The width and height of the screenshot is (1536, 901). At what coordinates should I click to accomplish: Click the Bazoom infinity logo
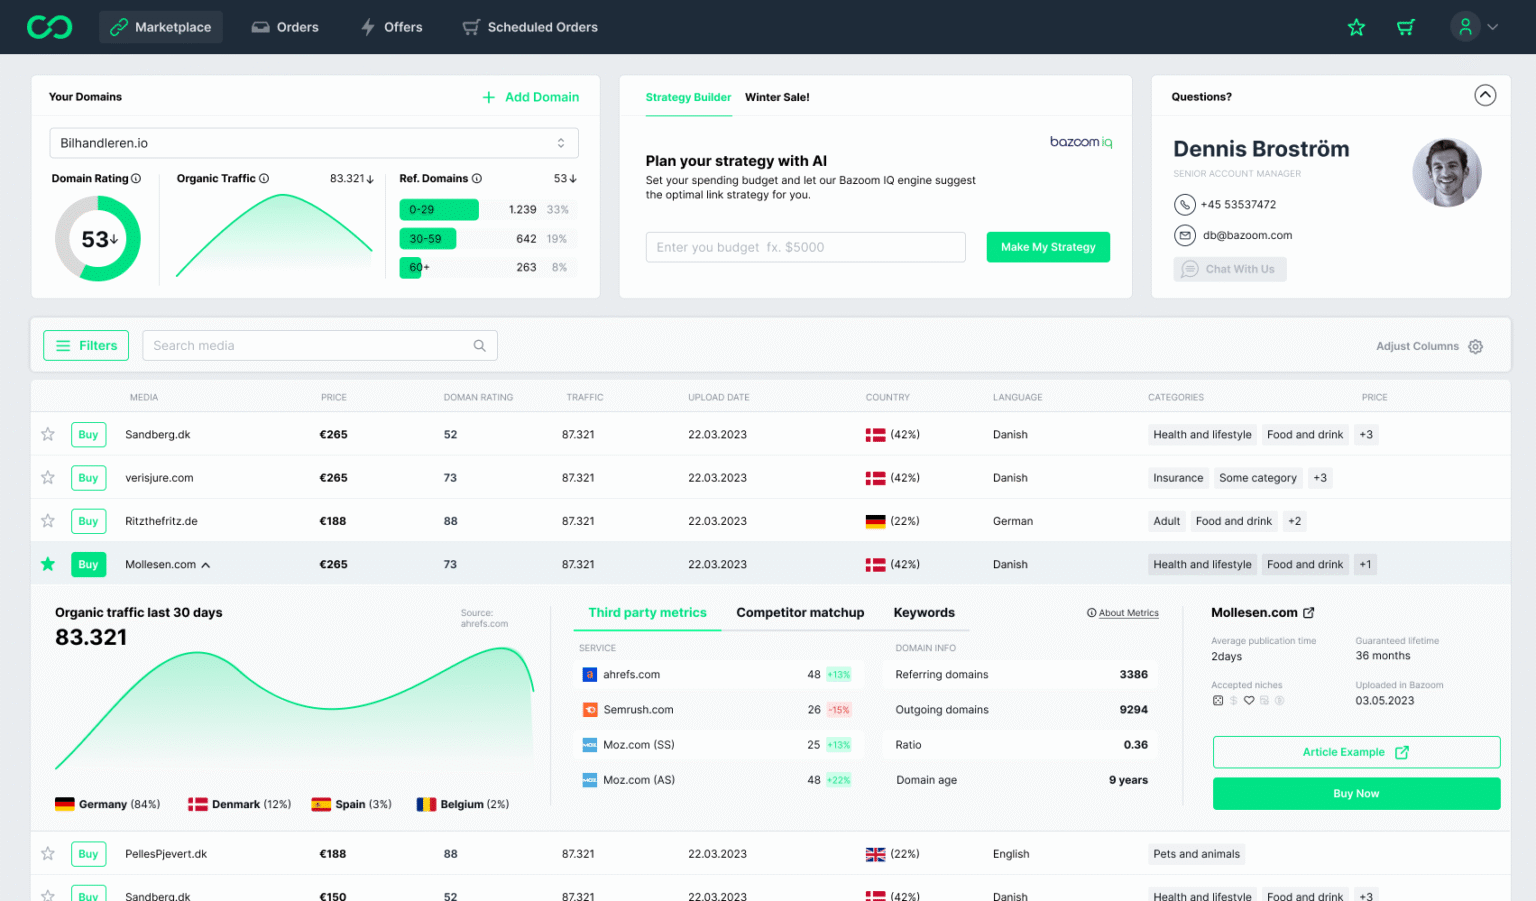49,27
